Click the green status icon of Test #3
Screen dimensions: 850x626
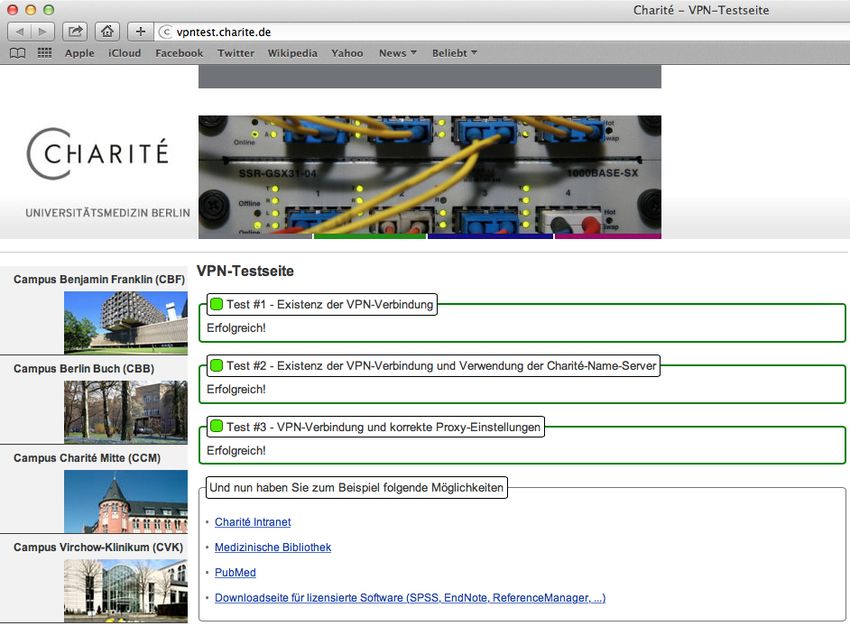pos(216,427)
